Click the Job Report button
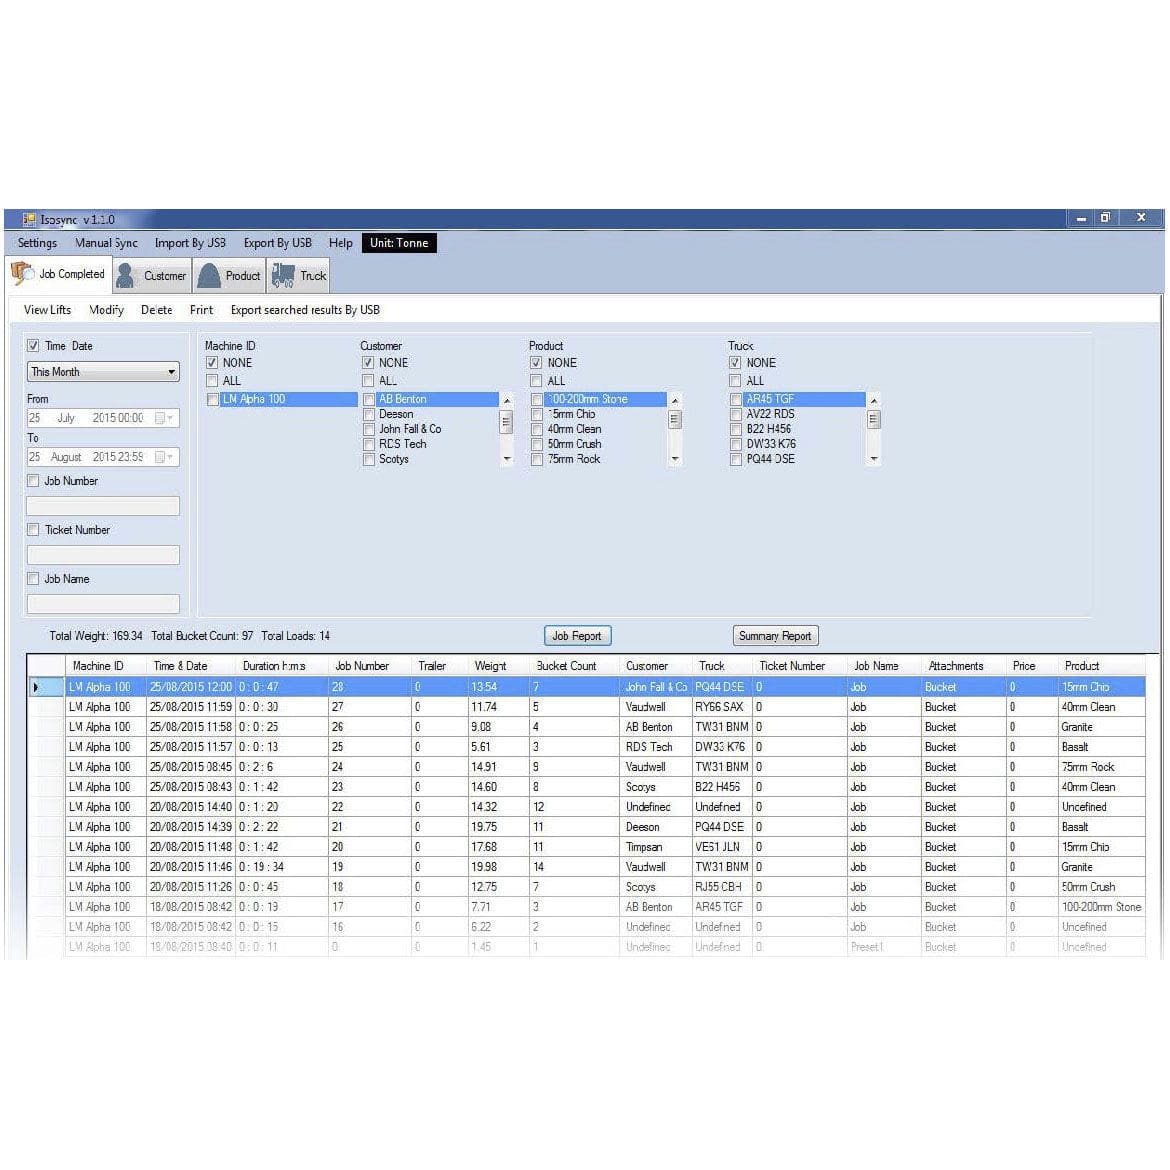1170x1170 pixels. 577,635
